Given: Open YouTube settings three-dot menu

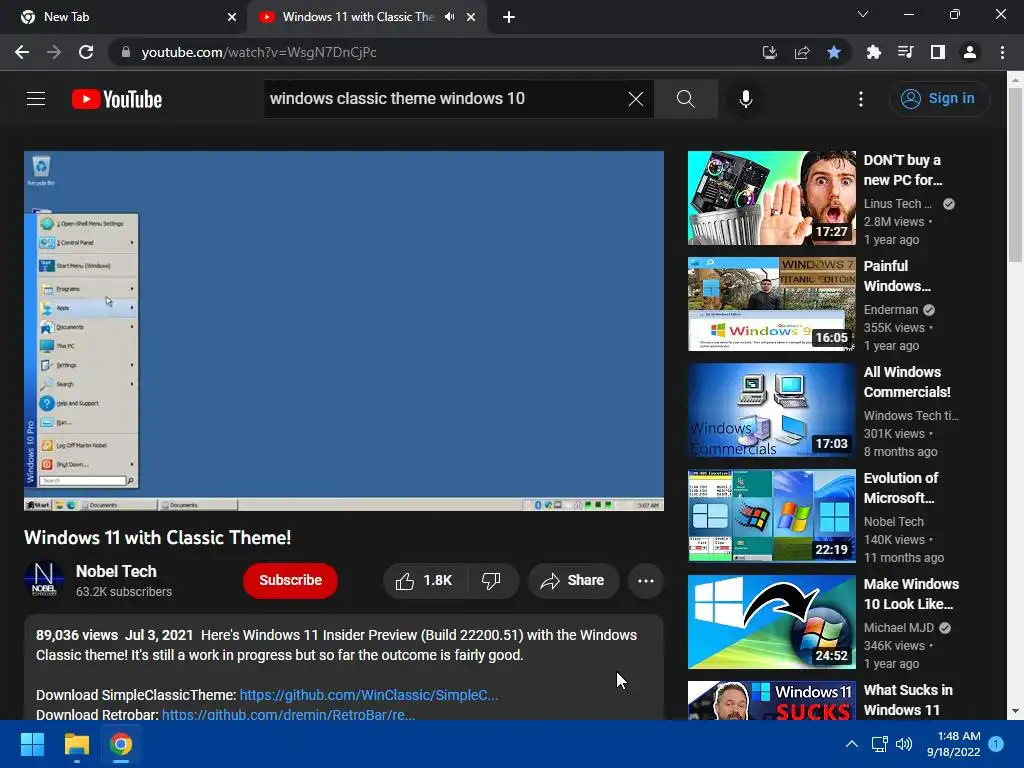Looking at the screenshot, I should 861,99.
